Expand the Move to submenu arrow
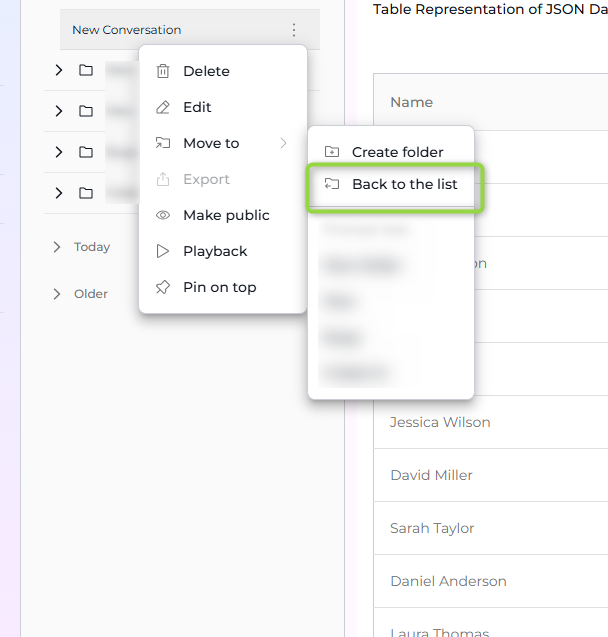608x637 pixels. point(283,143)
